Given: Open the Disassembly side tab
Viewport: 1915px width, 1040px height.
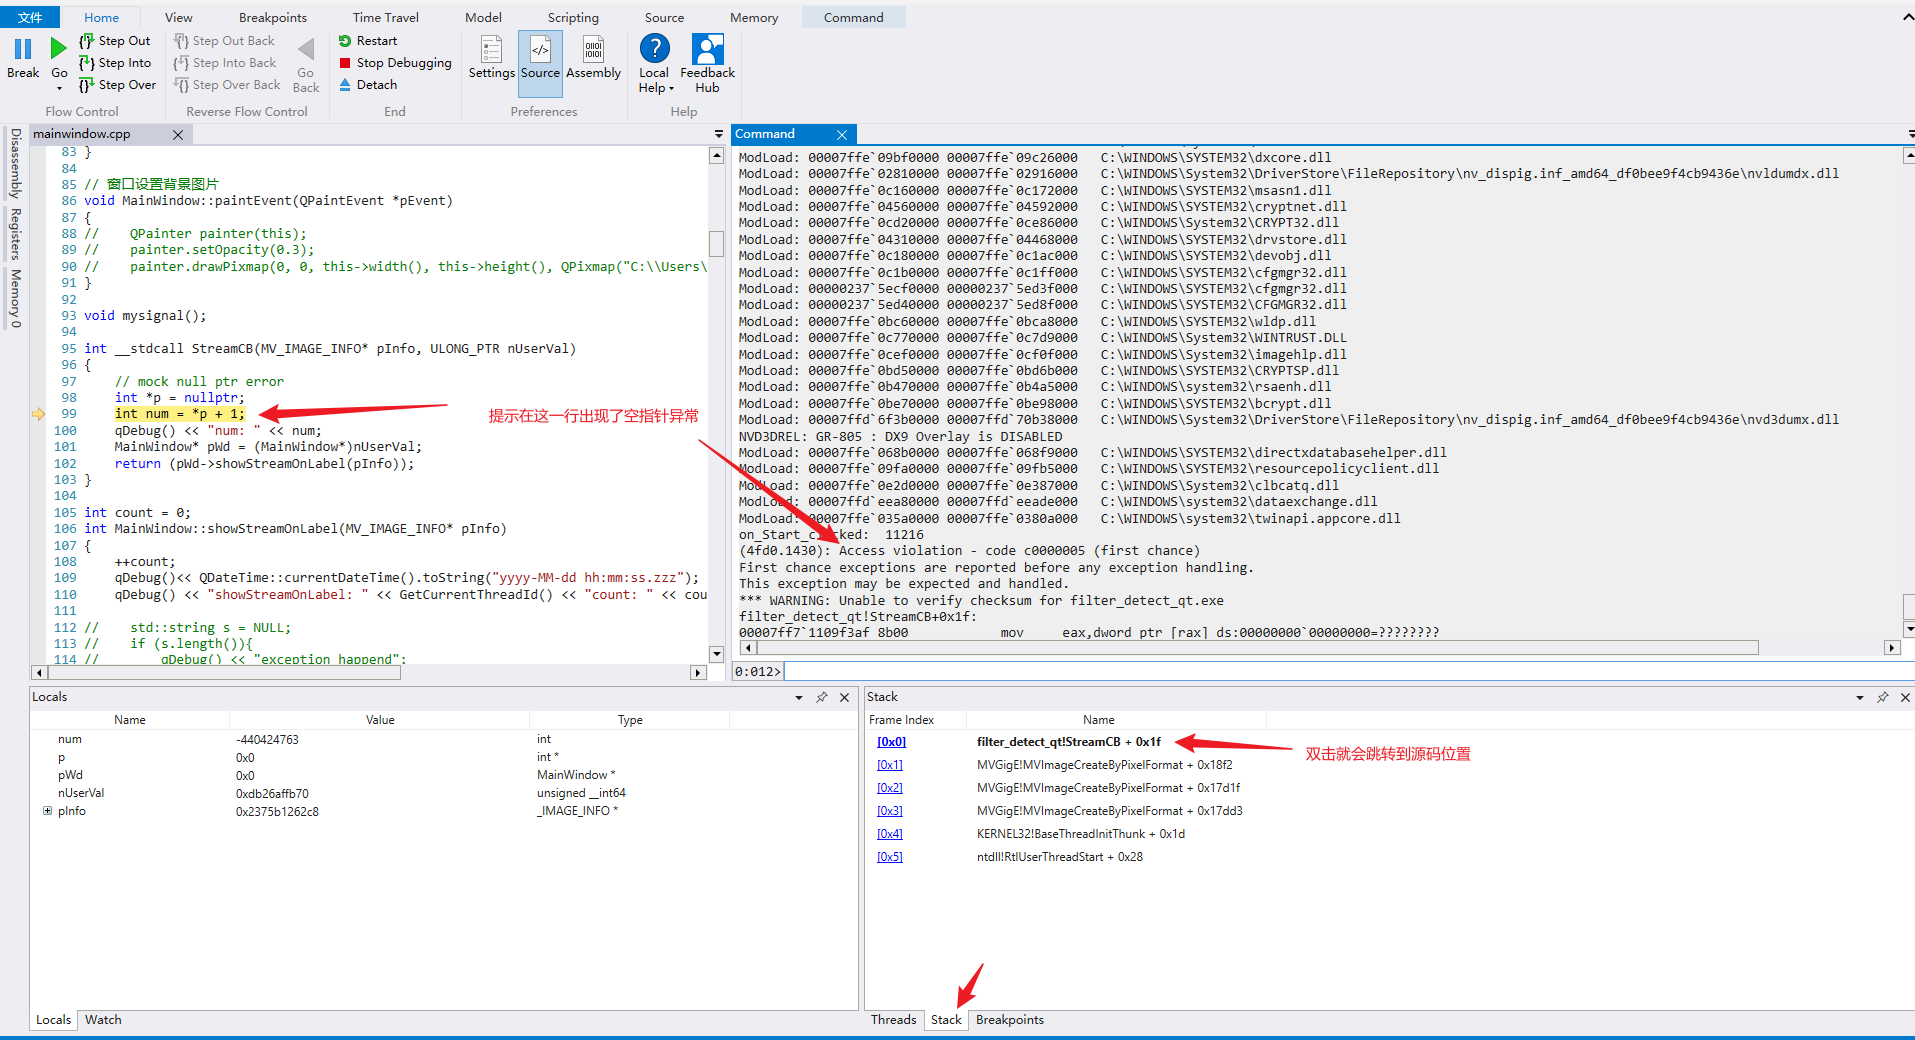Looking at the screenshot, I should 15,162.
